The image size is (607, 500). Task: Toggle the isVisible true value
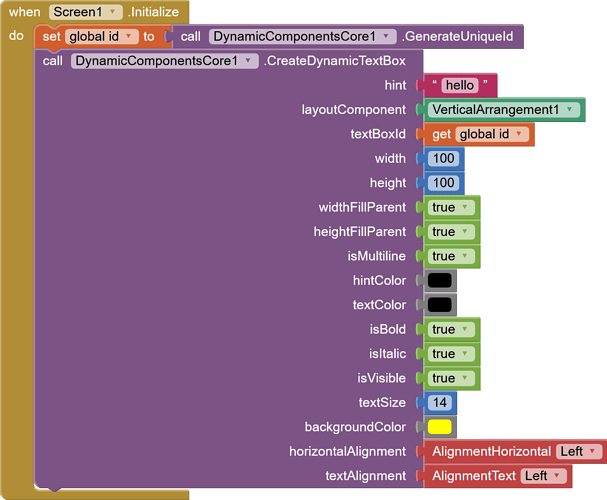point(451,378)
